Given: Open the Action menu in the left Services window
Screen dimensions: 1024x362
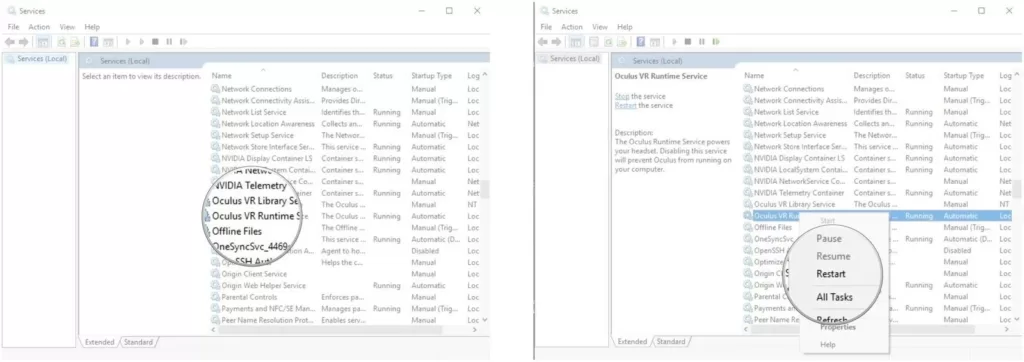Looking at the screenshot, I should pyautogui.click(x=39, y=27).
